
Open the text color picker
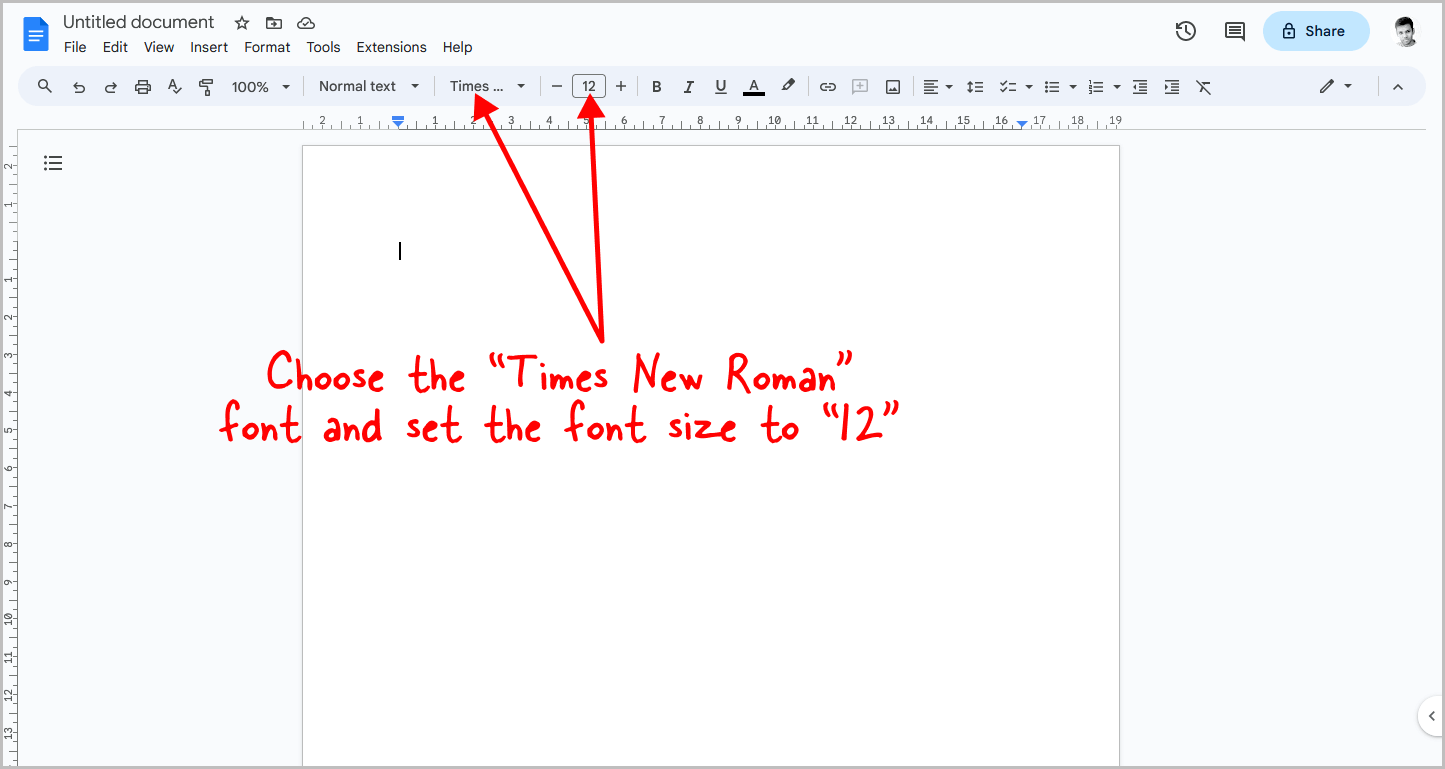click(753, 86)
